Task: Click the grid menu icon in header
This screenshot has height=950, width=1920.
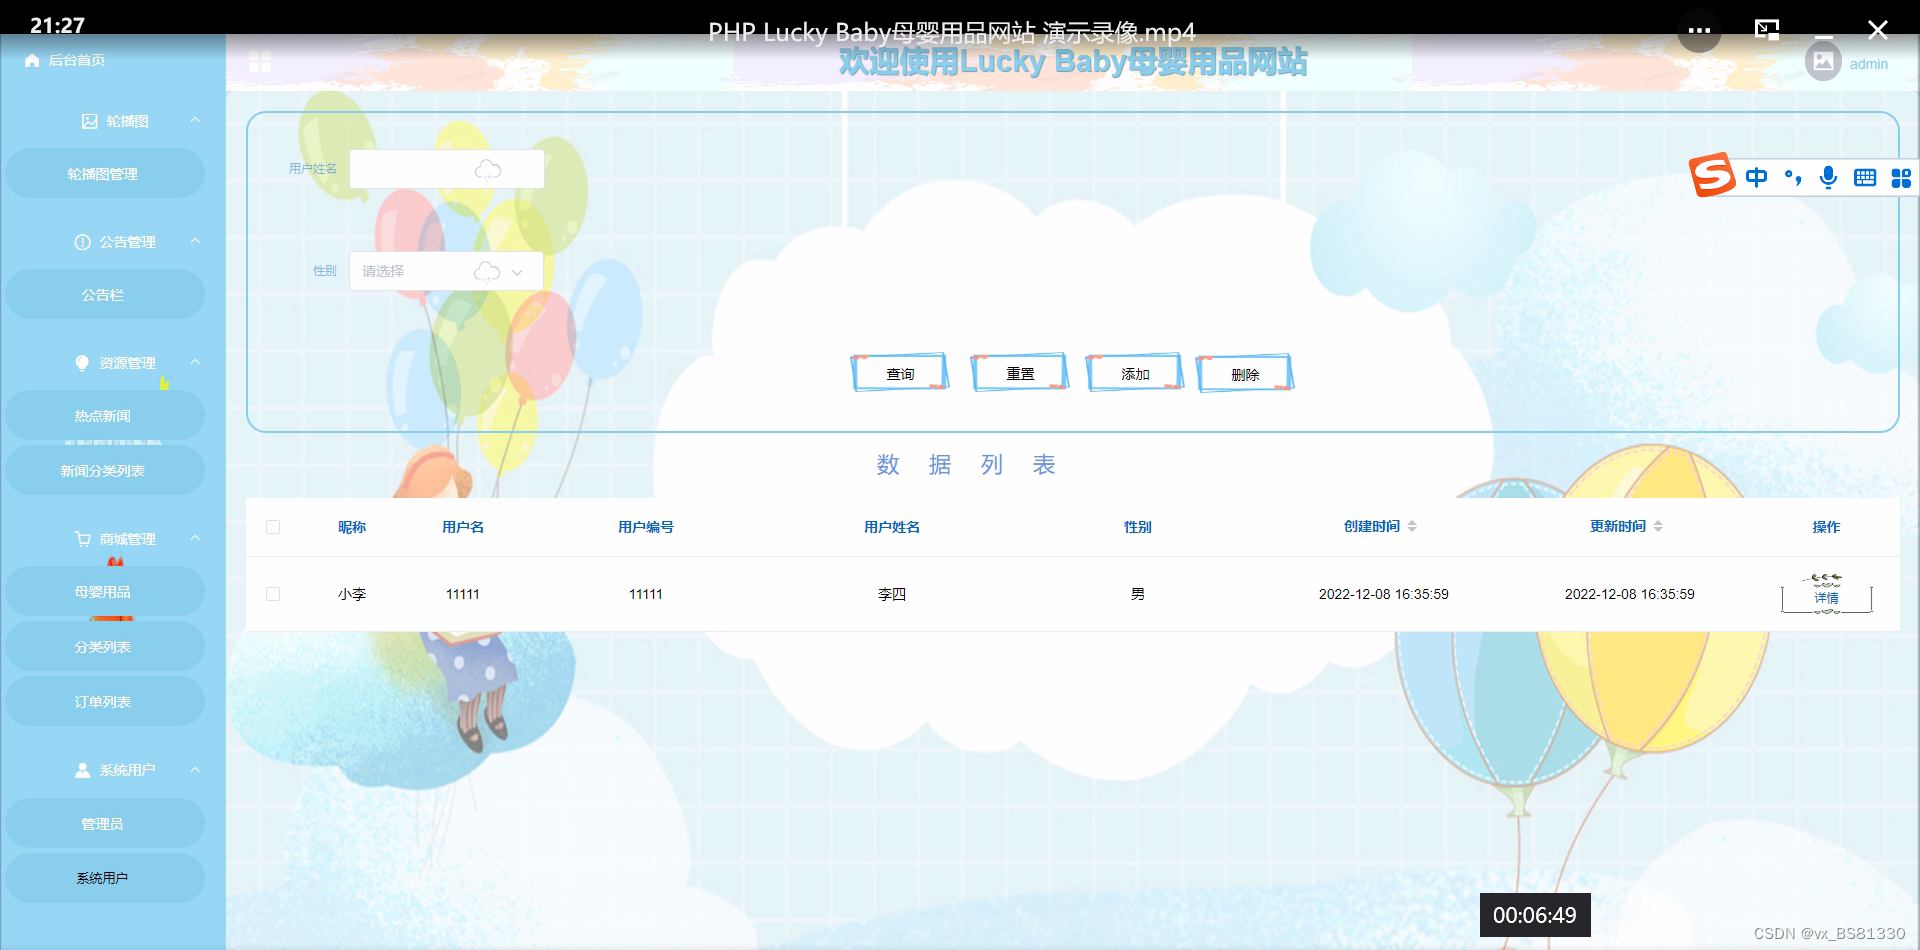Action: (260, 62)
